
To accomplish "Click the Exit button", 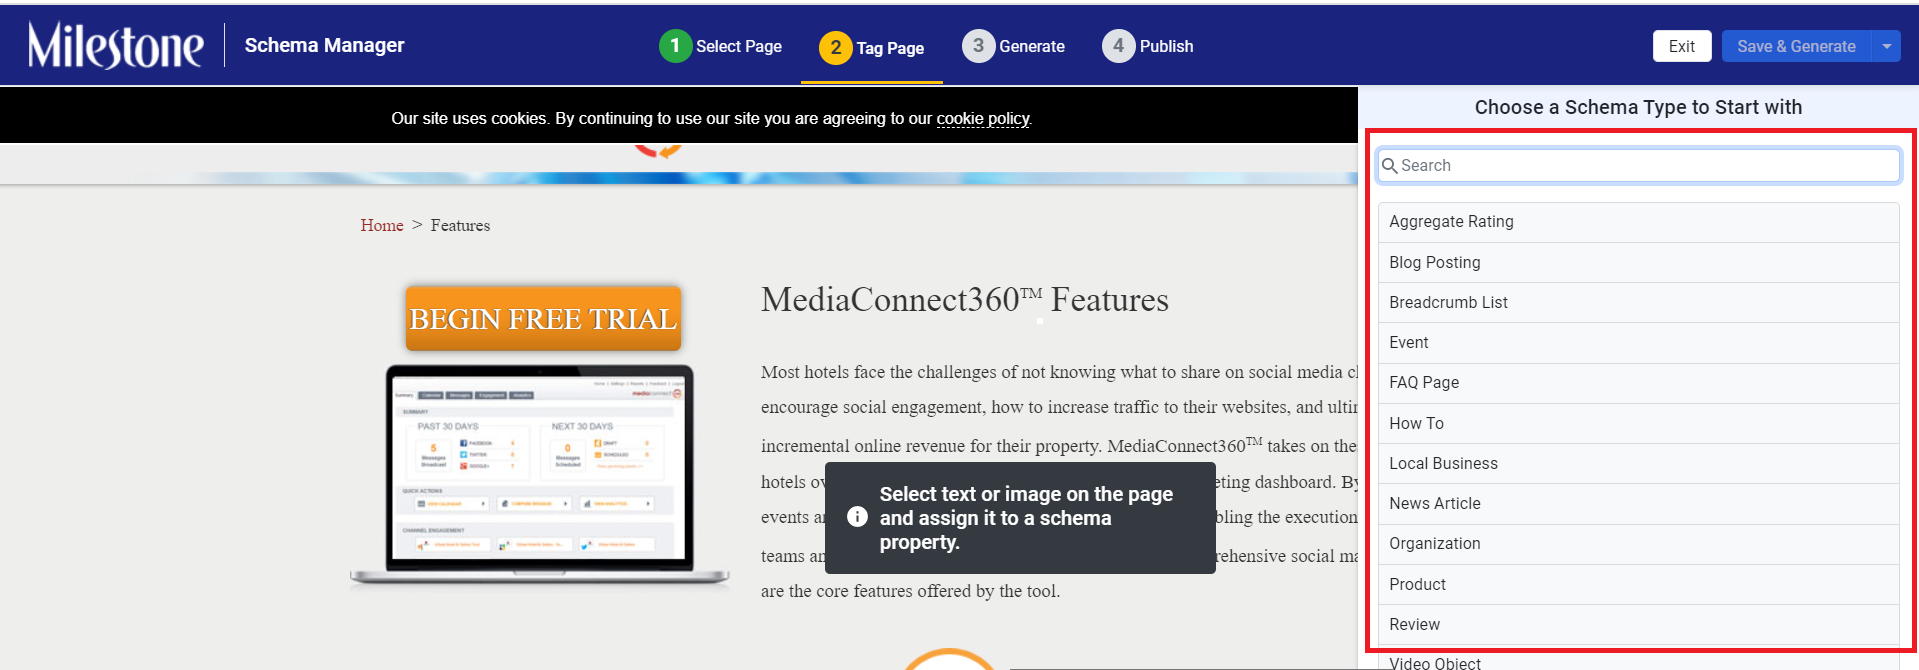I will 1682,46.
